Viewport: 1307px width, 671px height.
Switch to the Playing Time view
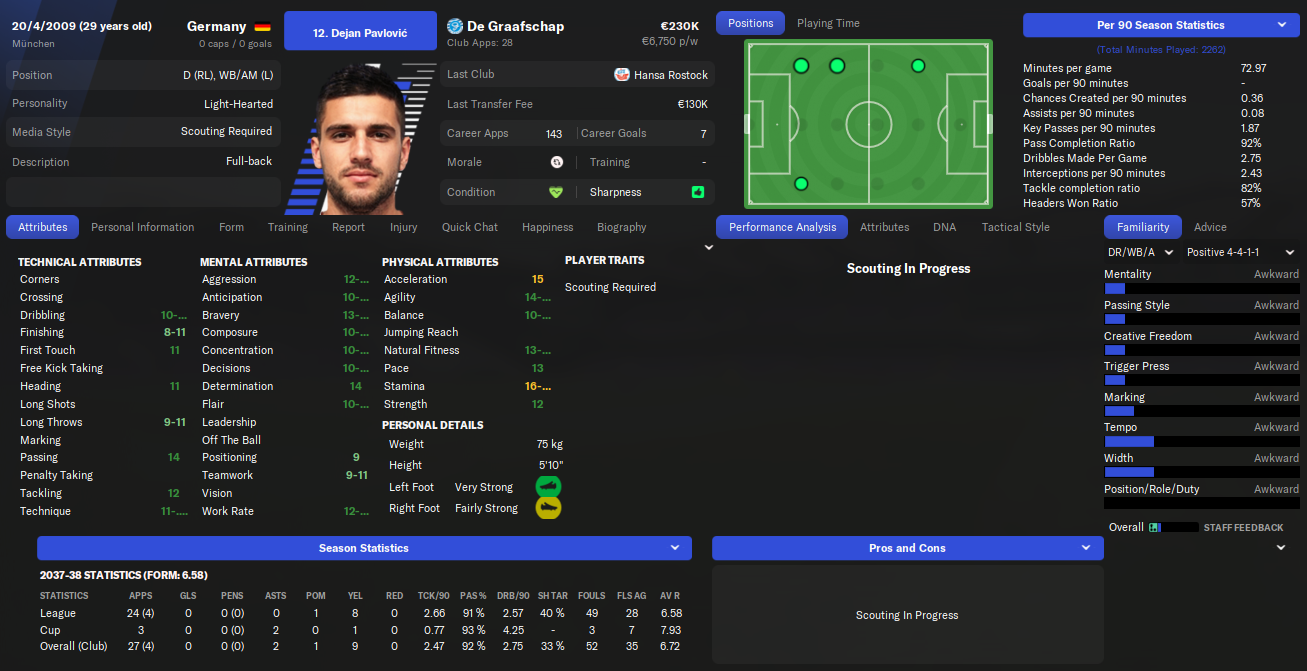pos(828,23)
